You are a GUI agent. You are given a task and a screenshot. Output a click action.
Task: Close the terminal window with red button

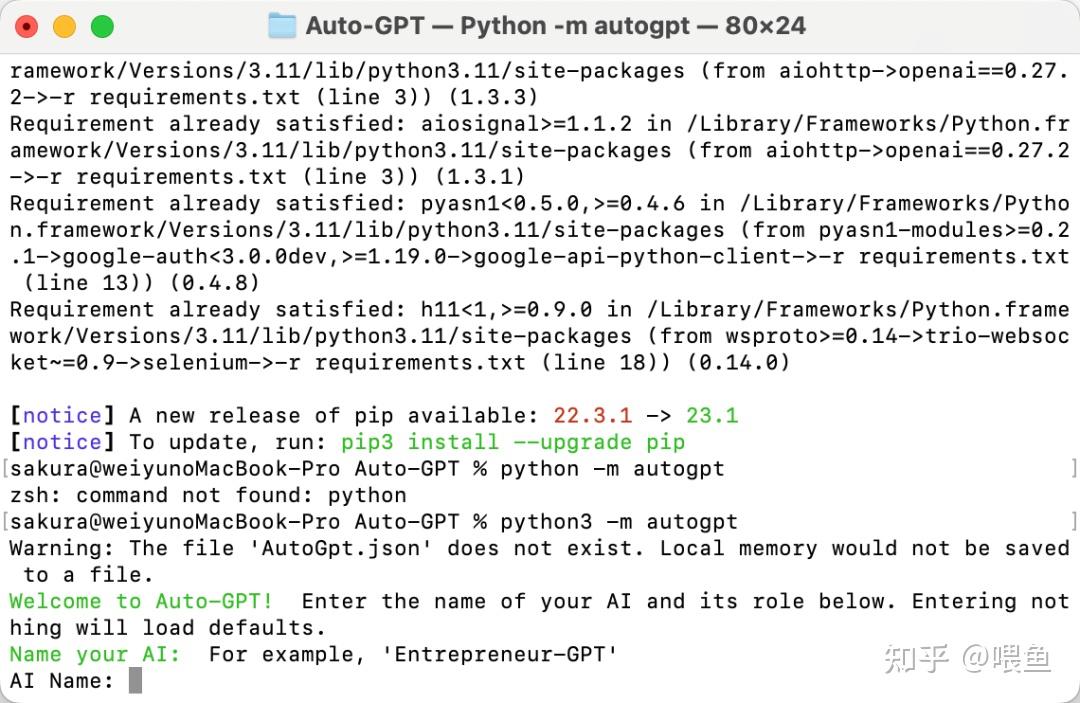[26, 27]
